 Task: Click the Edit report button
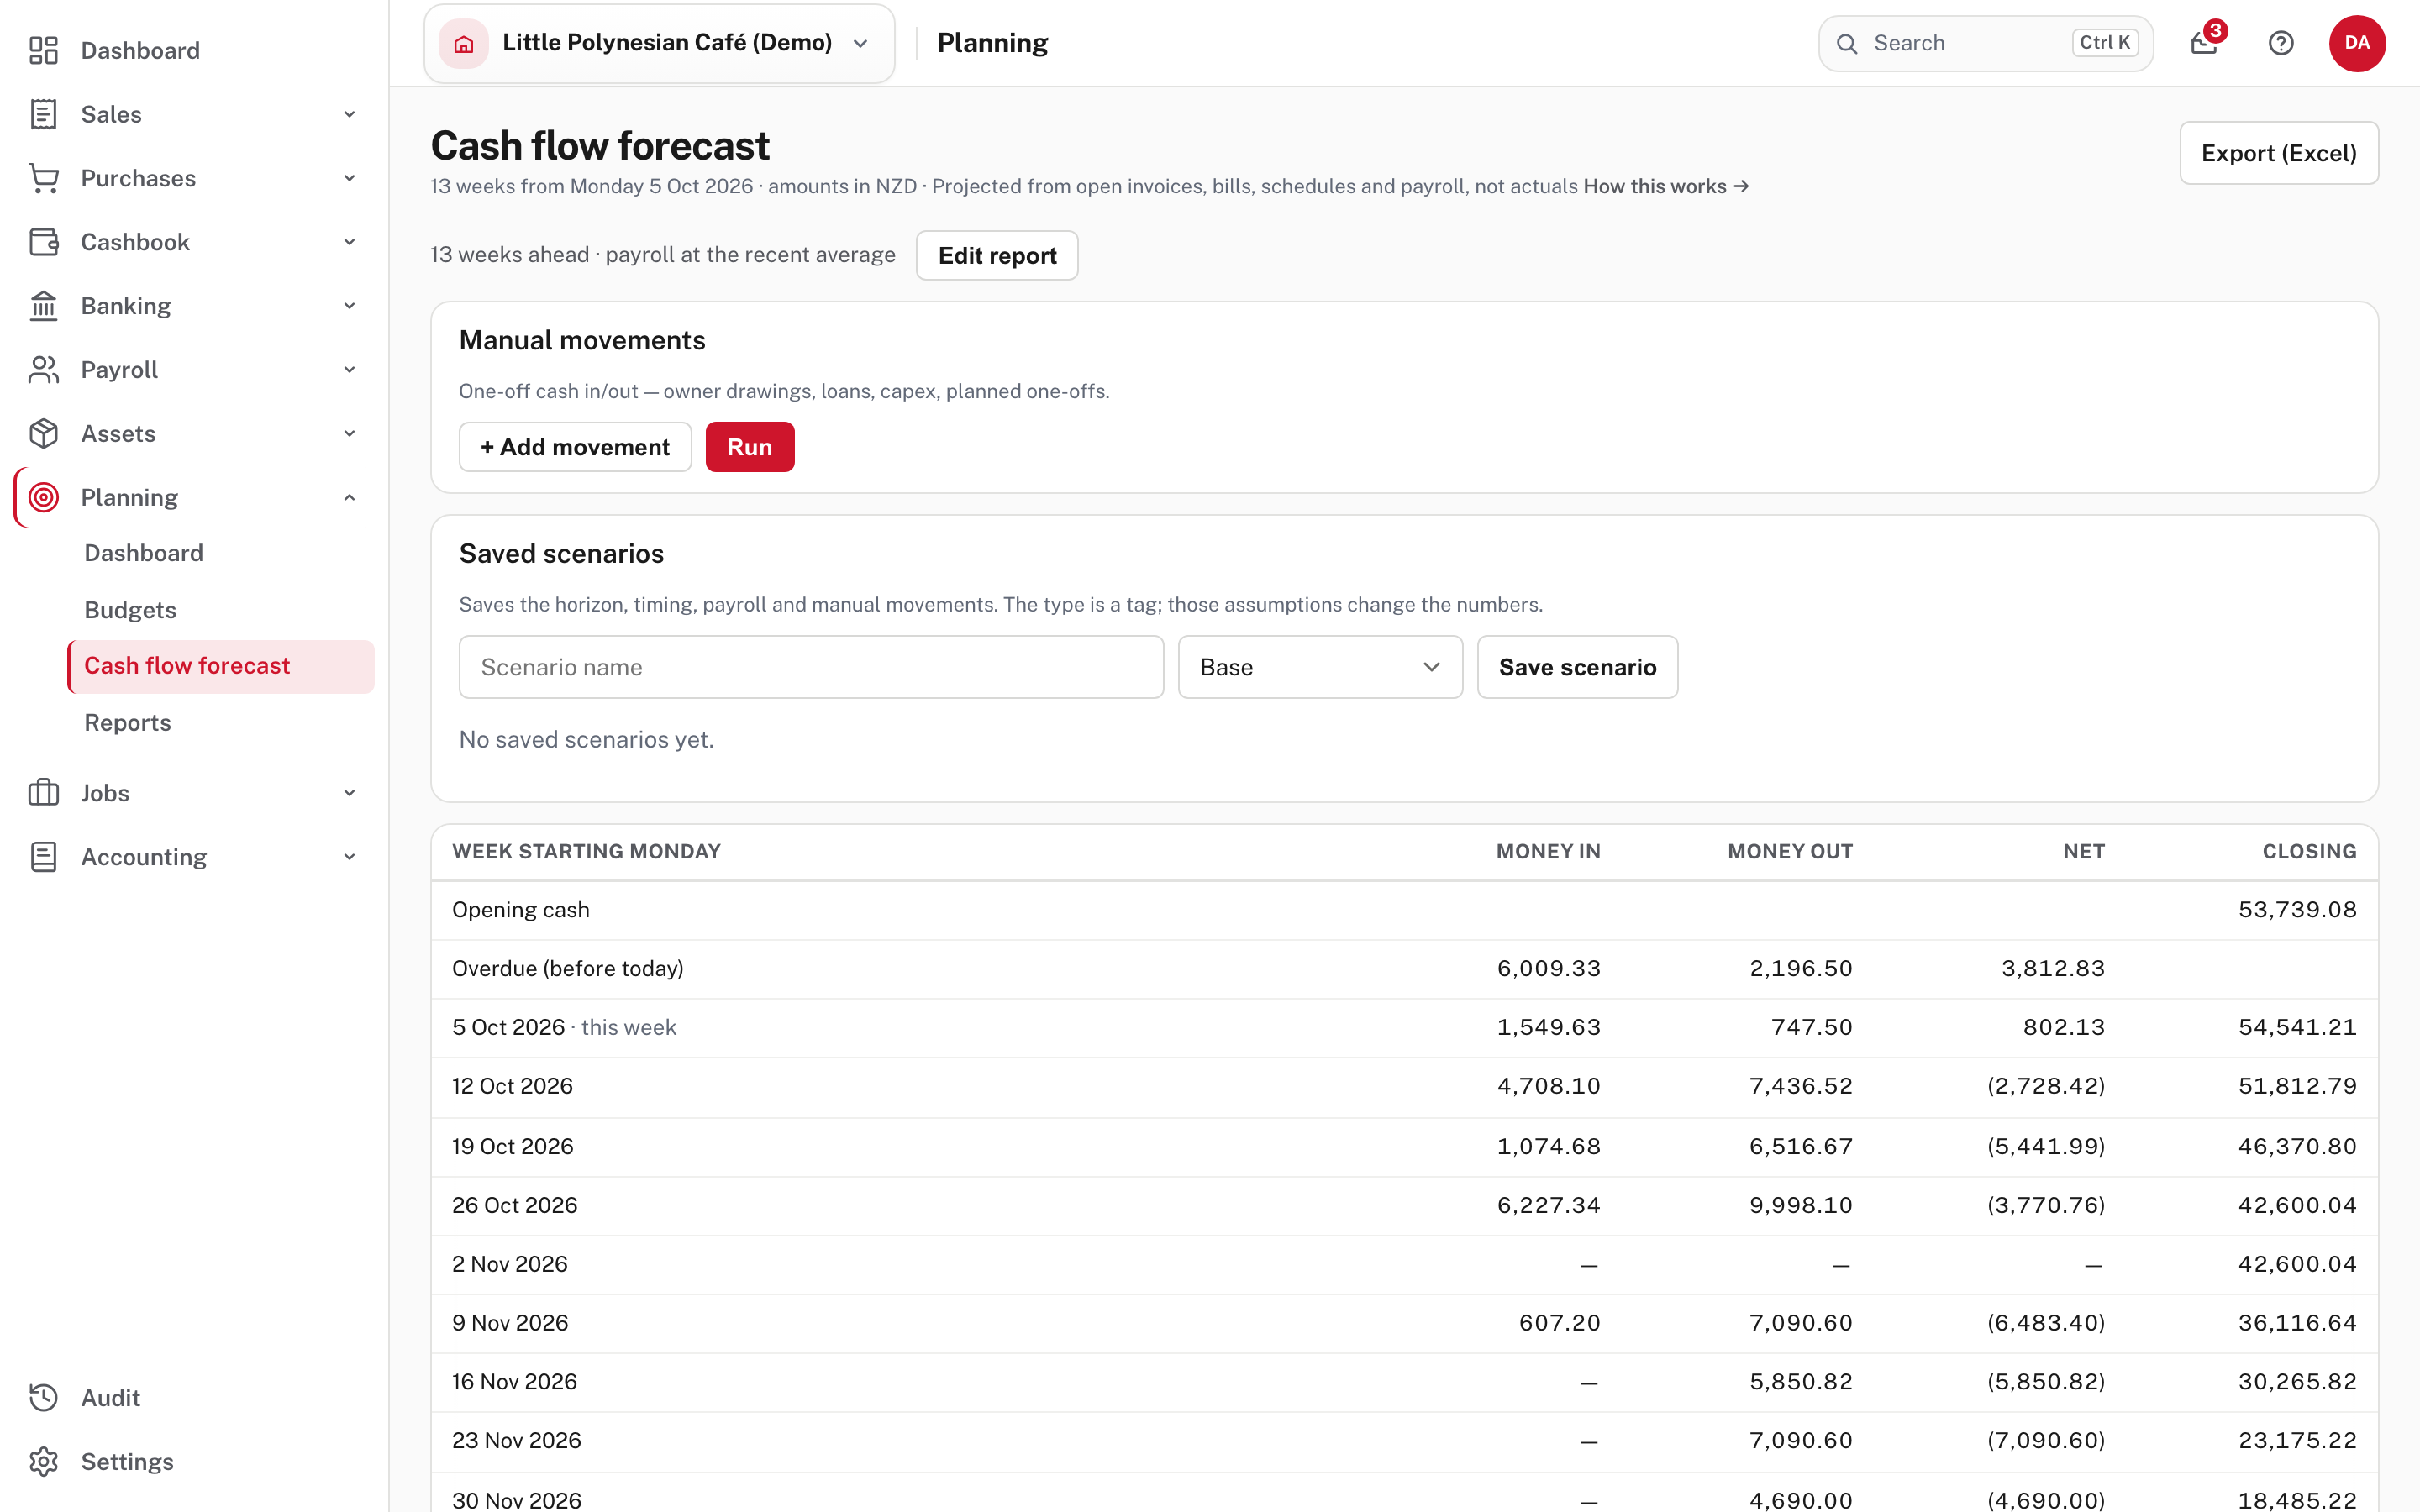997,255
